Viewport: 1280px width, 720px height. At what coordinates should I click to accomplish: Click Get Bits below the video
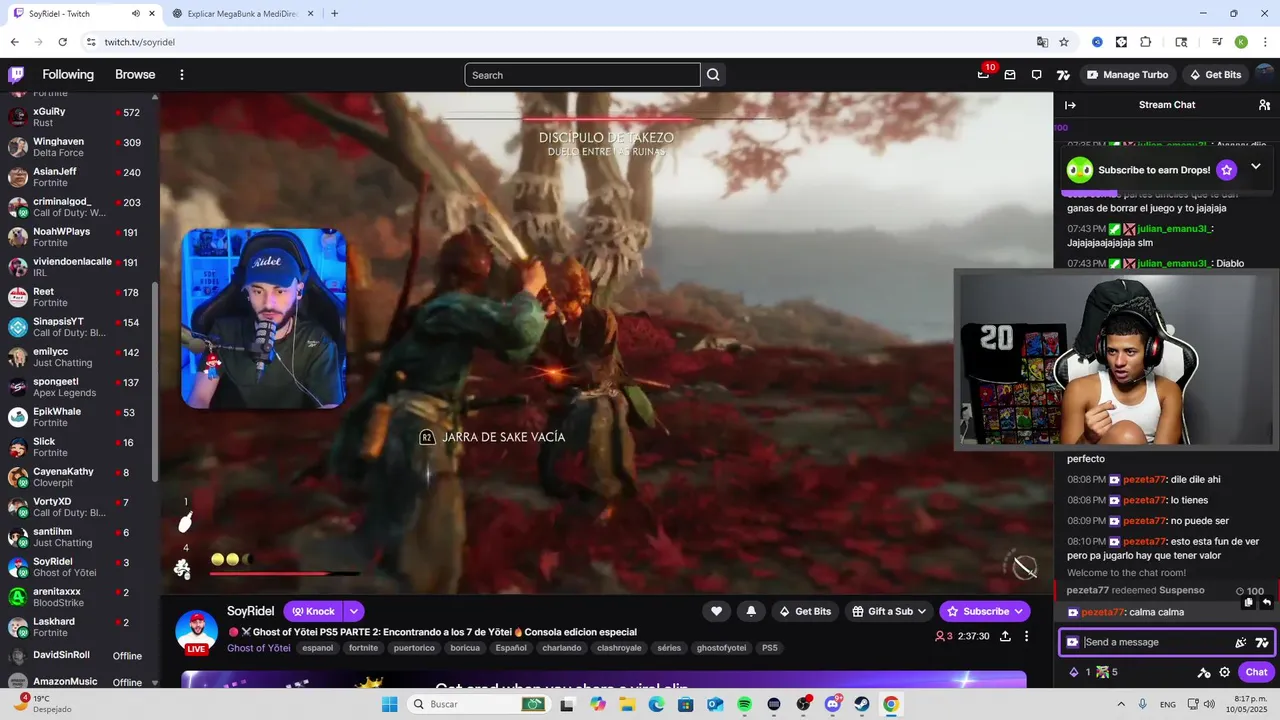(805, 611)
